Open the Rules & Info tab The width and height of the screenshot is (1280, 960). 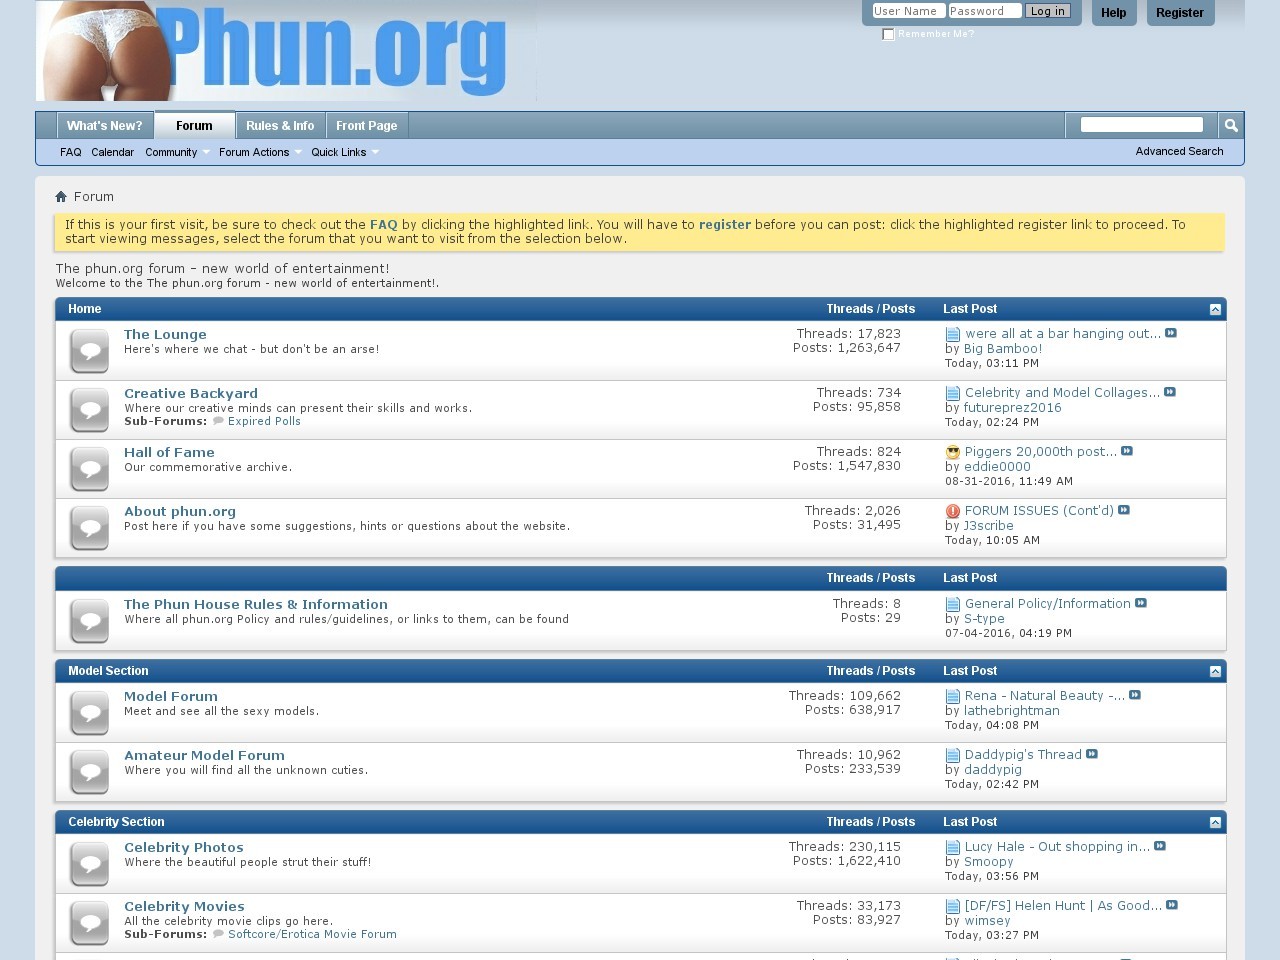[280, 125]
